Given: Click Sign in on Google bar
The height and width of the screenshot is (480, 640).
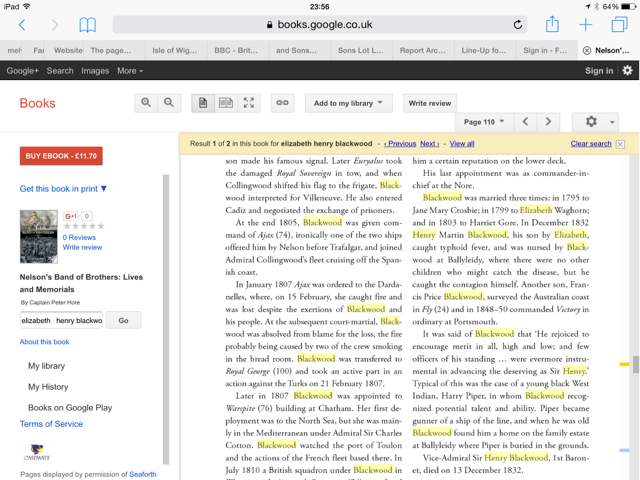Looking at the screenshot, I should click(x=599, y=71).
